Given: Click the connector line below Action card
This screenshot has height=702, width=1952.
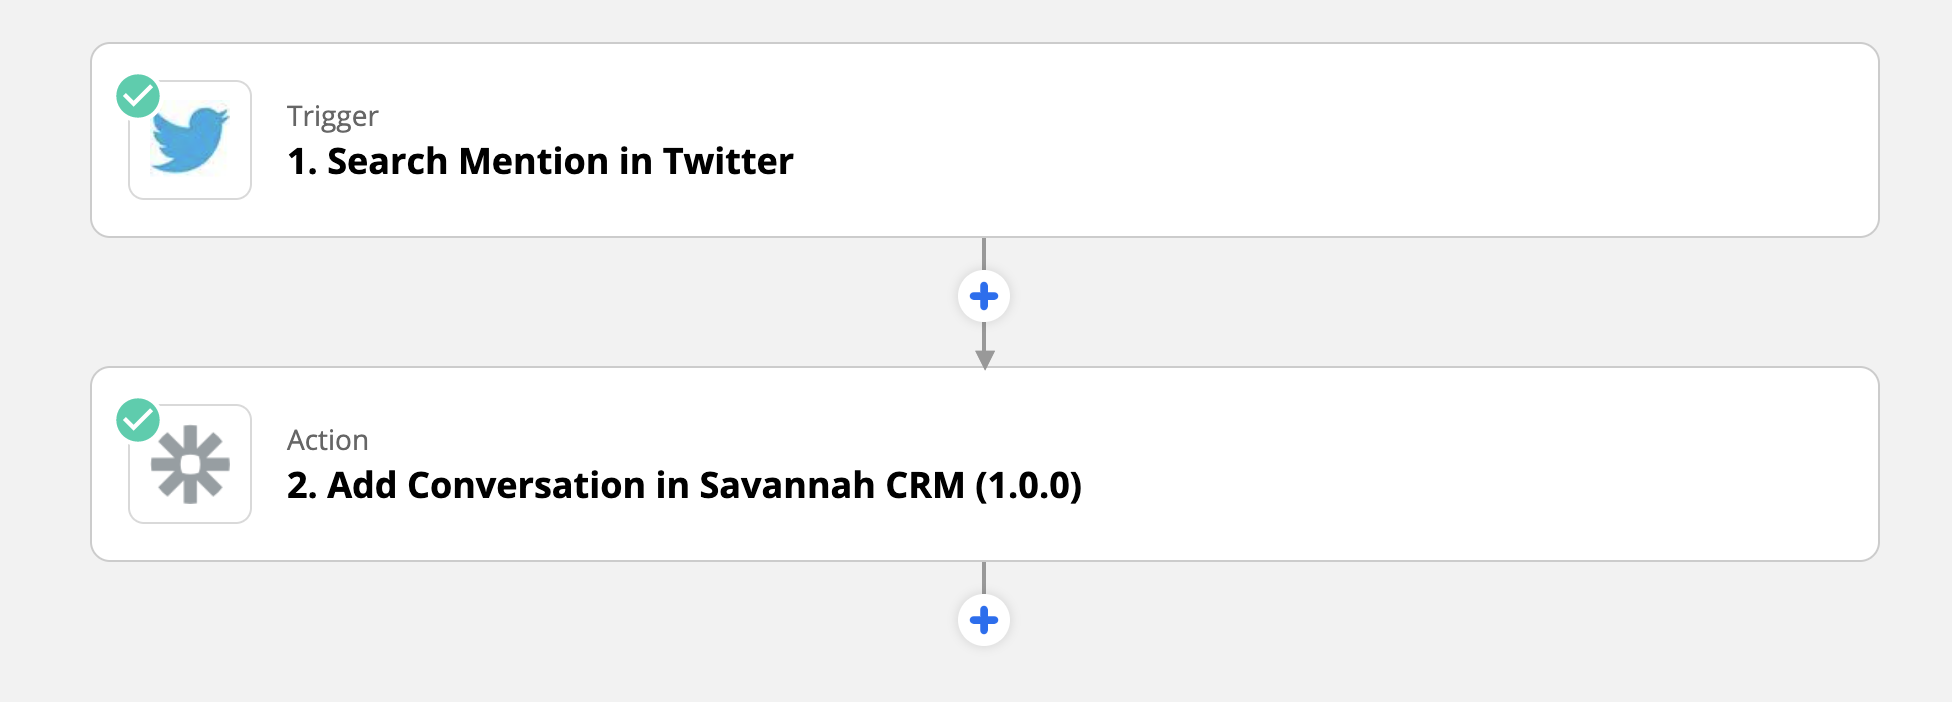Looking at the screenshot, I should [x=984, y=577].
